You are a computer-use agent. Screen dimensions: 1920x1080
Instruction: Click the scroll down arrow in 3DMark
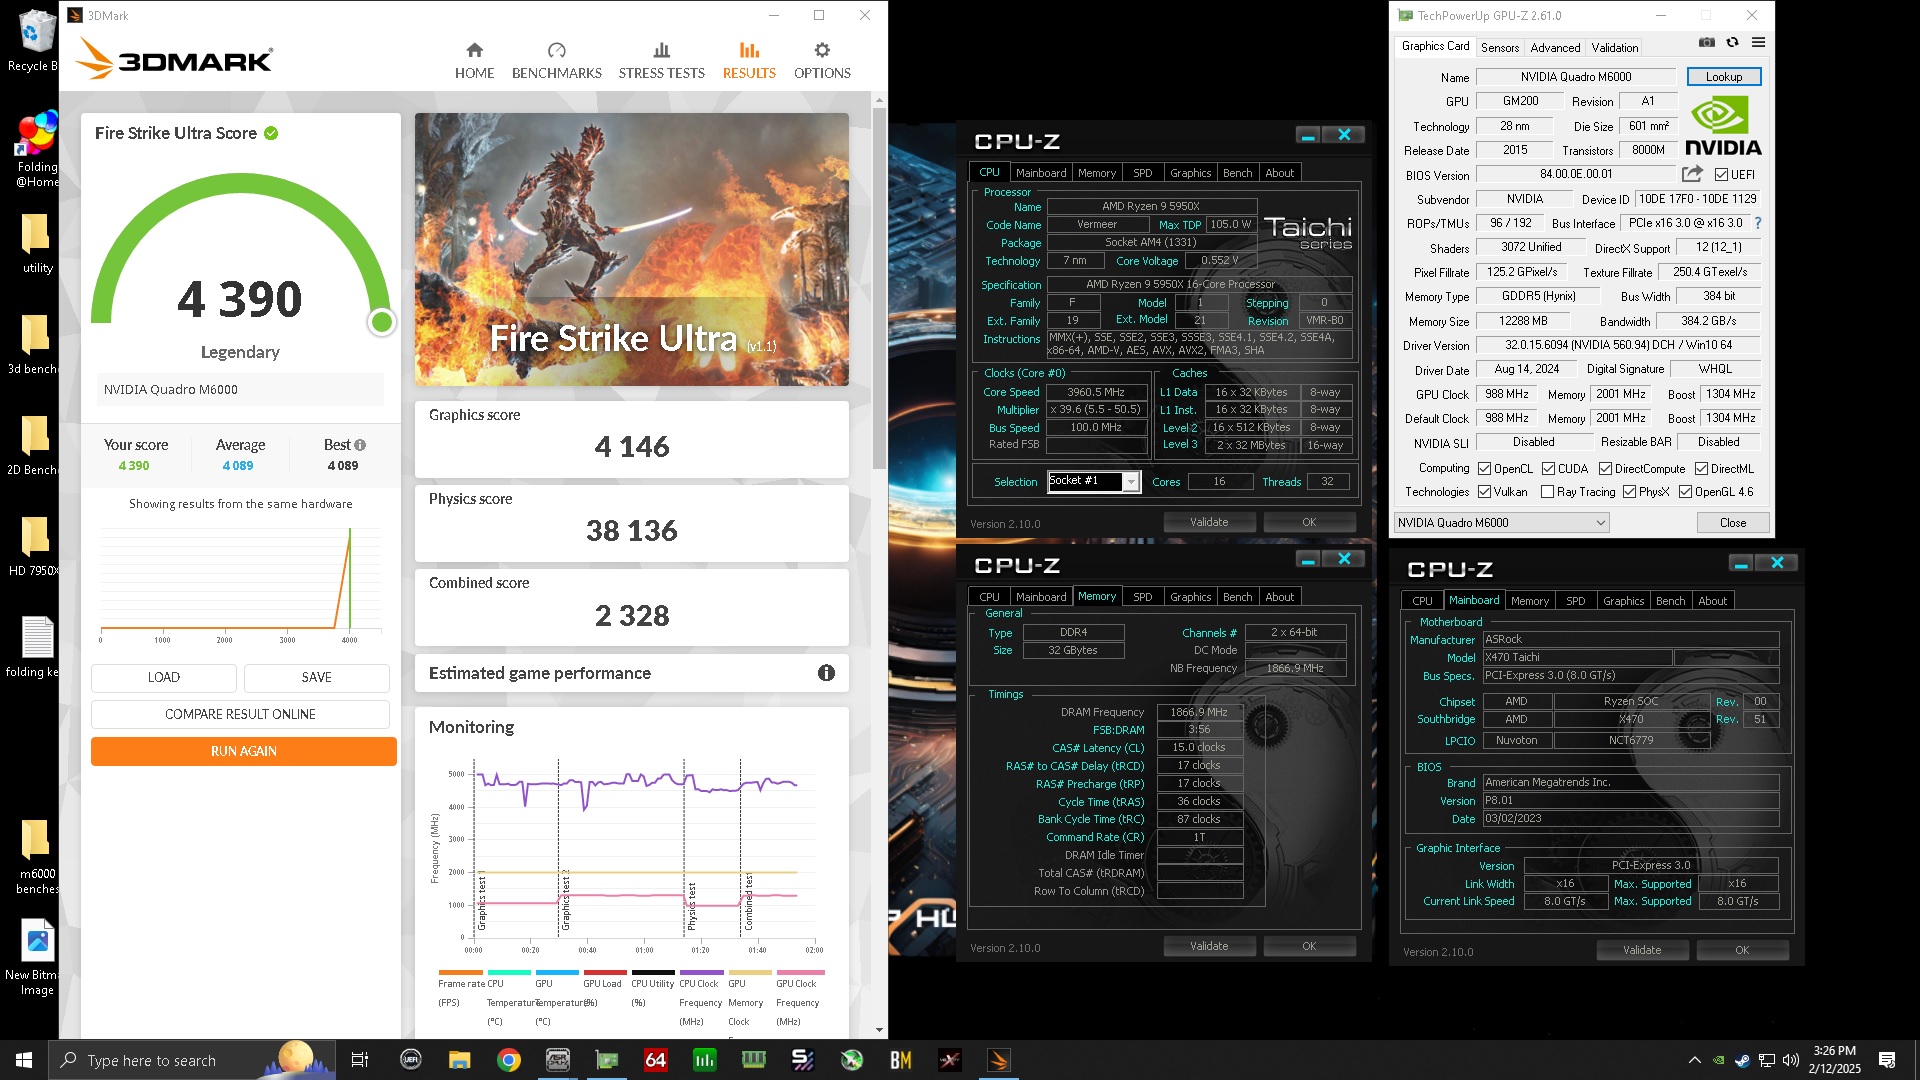coord(879,1030)
